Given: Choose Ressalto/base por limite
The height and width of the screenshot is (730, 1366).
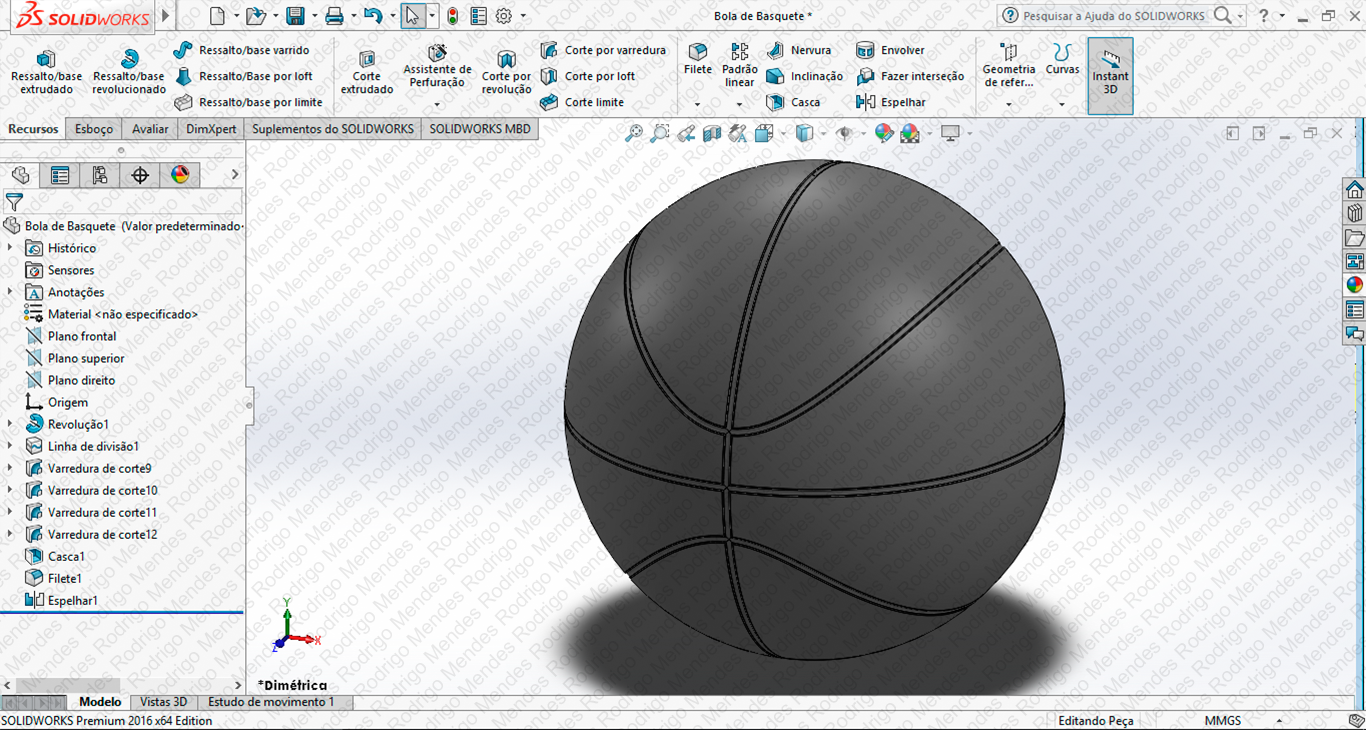Looking at the screenshot, I should 249,102.
